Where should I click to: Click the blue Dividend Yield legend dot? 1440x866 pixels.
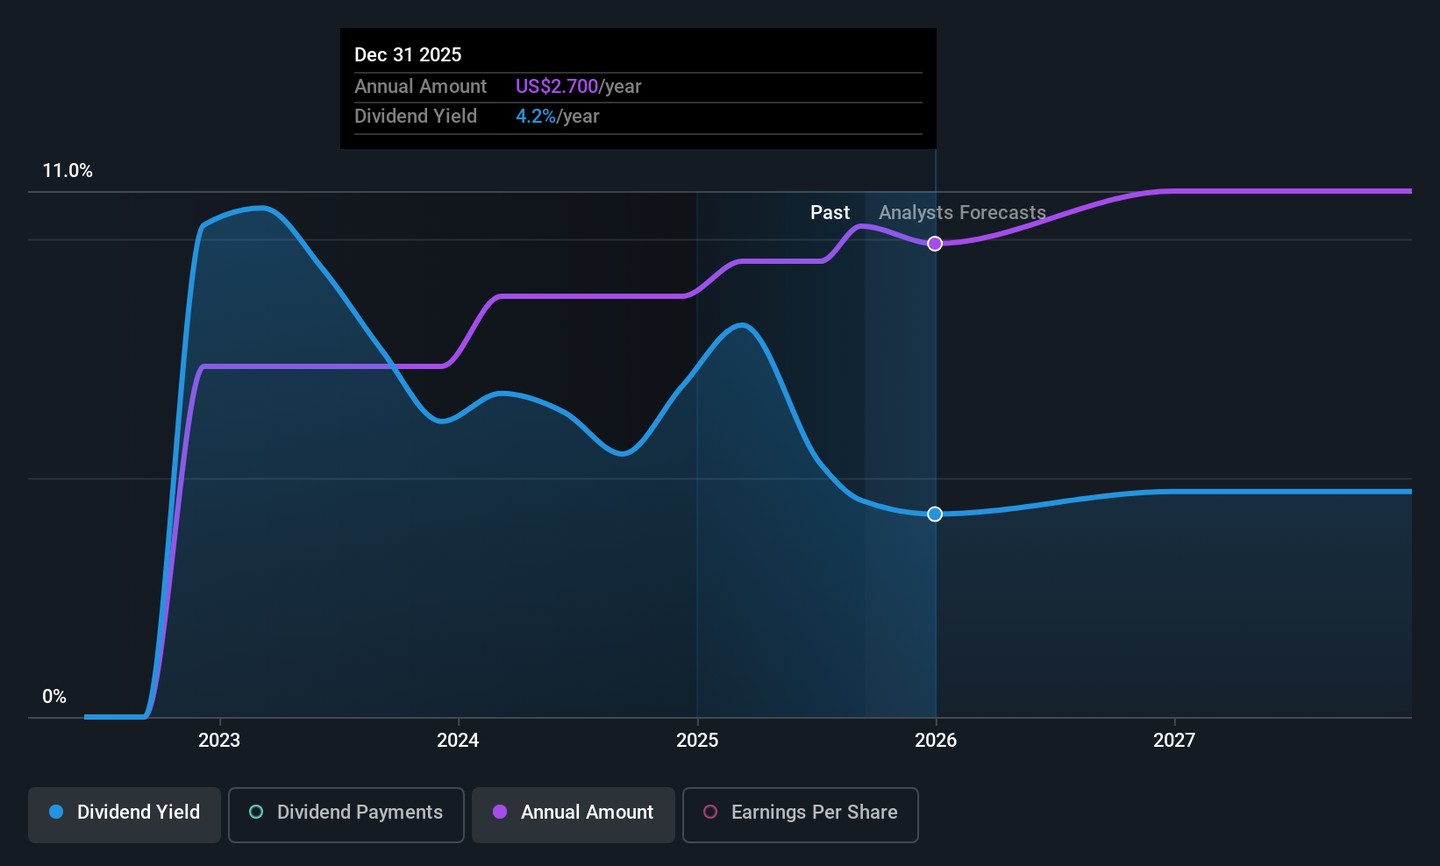coord(56,812)
